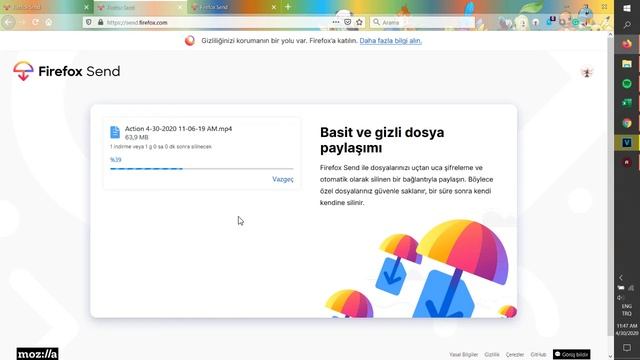Click the blue file document icon
Screen dimensions: 640x360
[115, 132]
